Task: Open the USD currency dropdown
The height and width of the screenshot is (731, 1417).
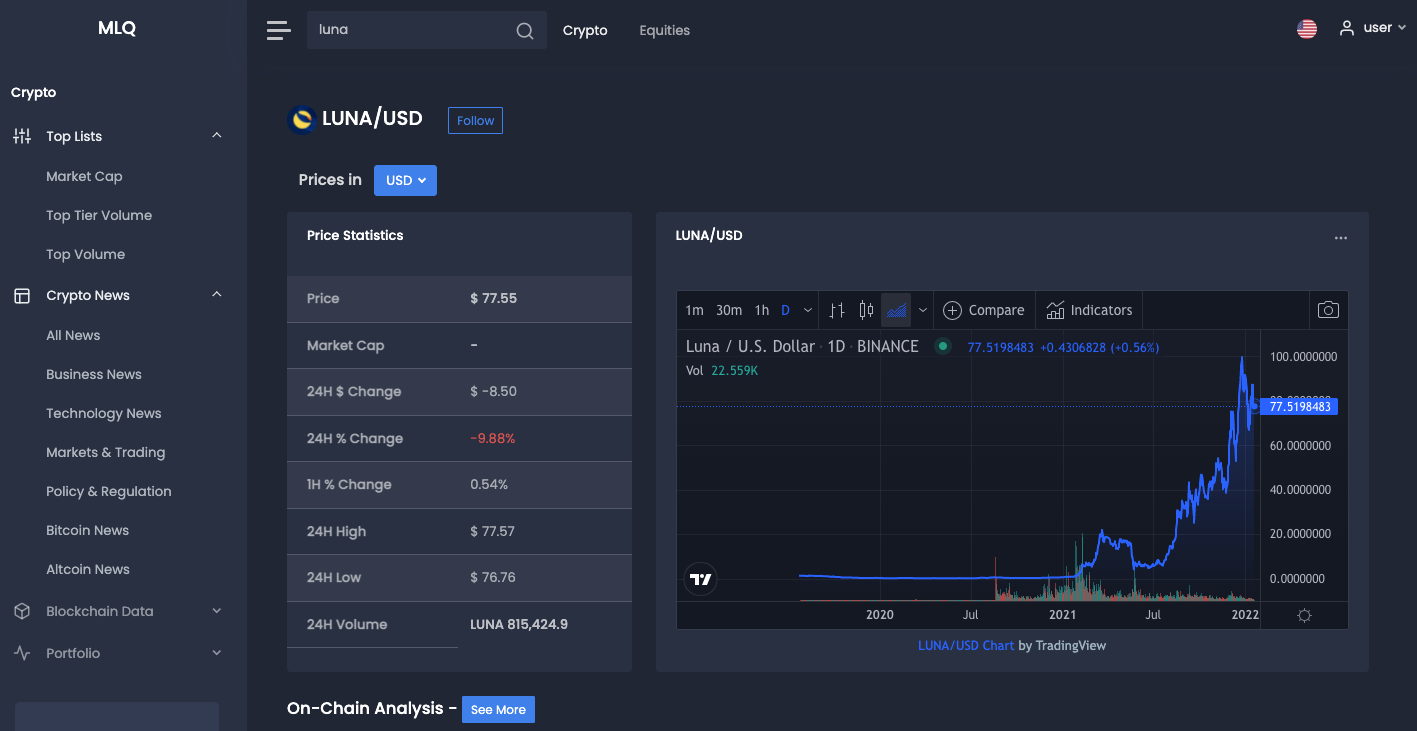Action: pos(405,180)
